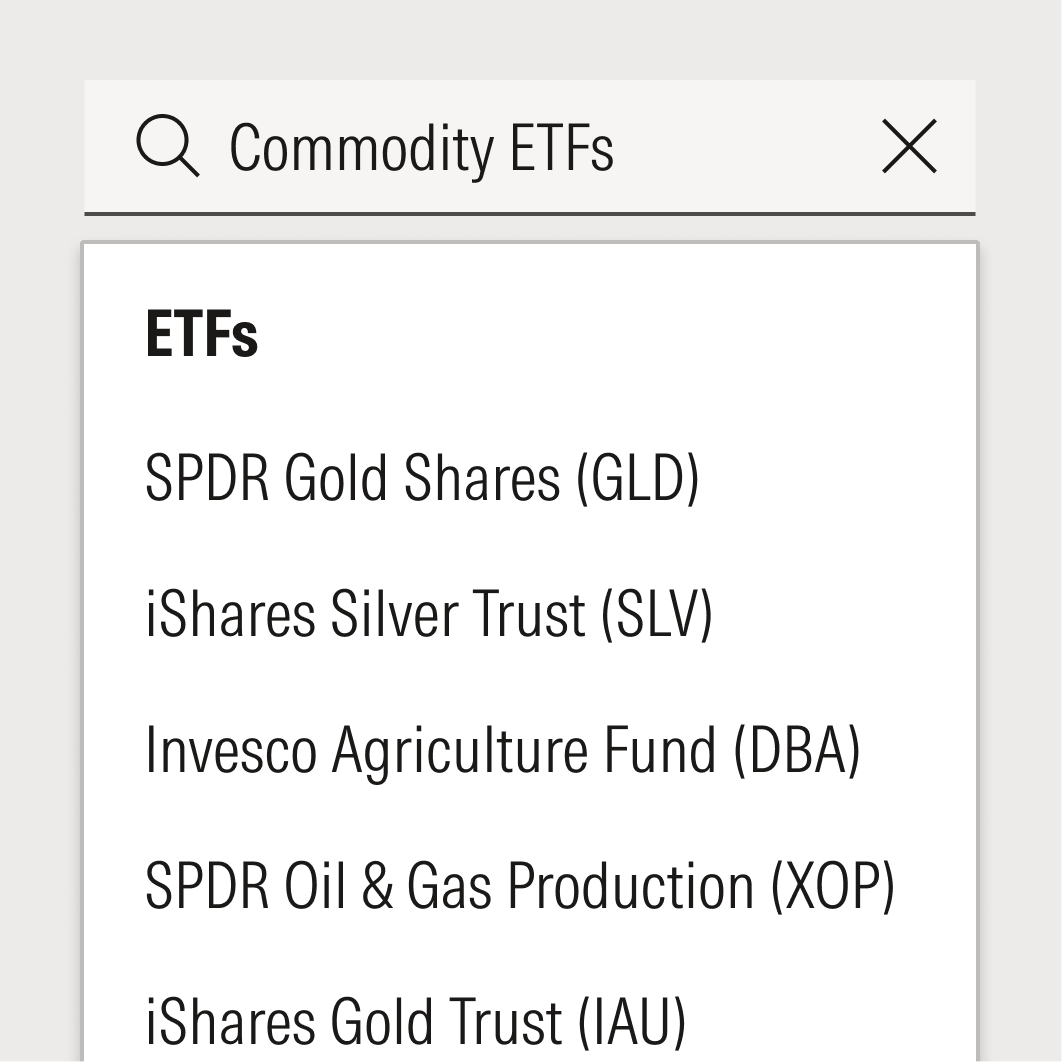Click the DBA ticker in suggestions

[x=797, y=750]
